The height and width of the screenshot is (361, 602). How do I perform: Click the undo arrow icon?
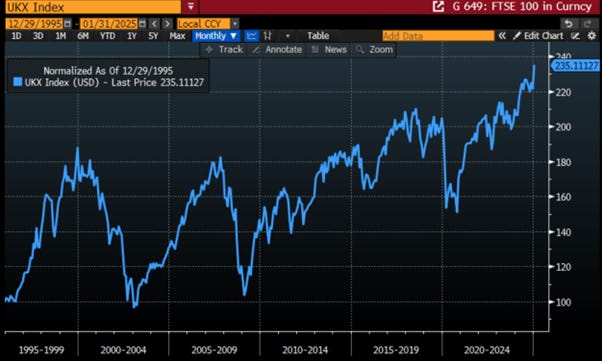(569, 24)
